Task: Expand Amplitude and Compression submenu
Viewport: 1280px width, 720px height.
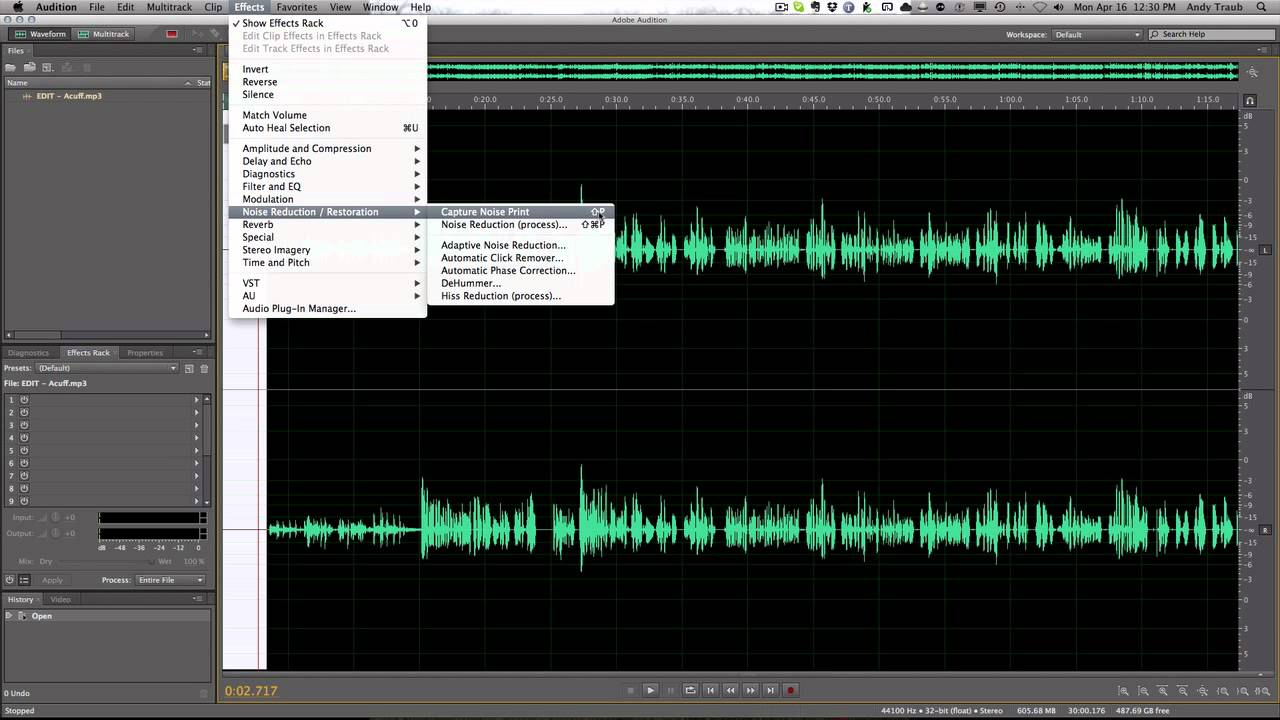Action: point(328,149)
